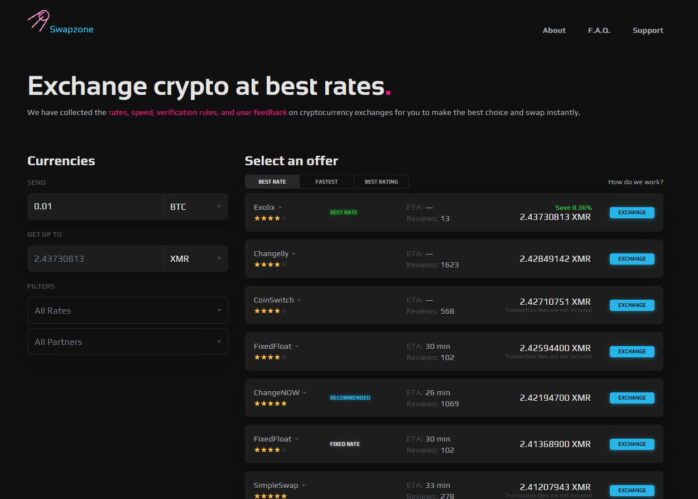Click ChangeNOW five-star rating
This screenshot has height=499, width=698.
click(x=270, y=403)
